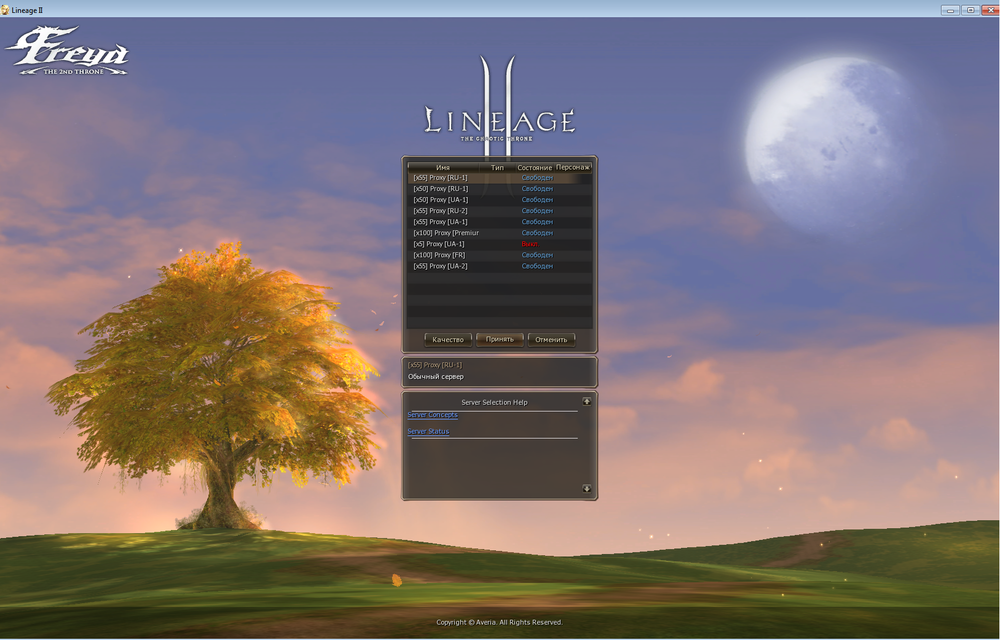Click the Lineage II title bar icon
The height and width of the screenshot is (640, 1000).
click(x=6, y=9)
